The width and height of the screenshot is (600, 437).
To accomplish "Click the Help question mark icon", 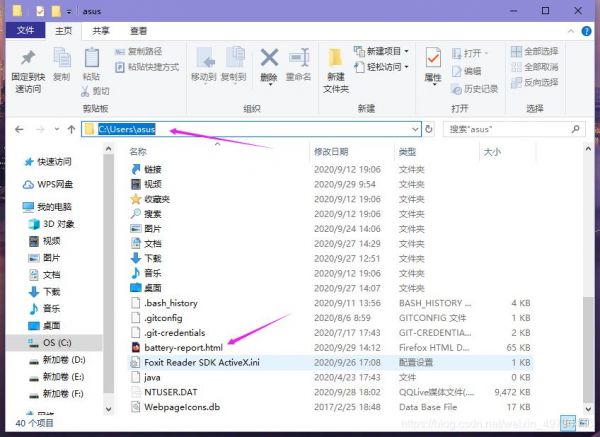I will 586,31.
